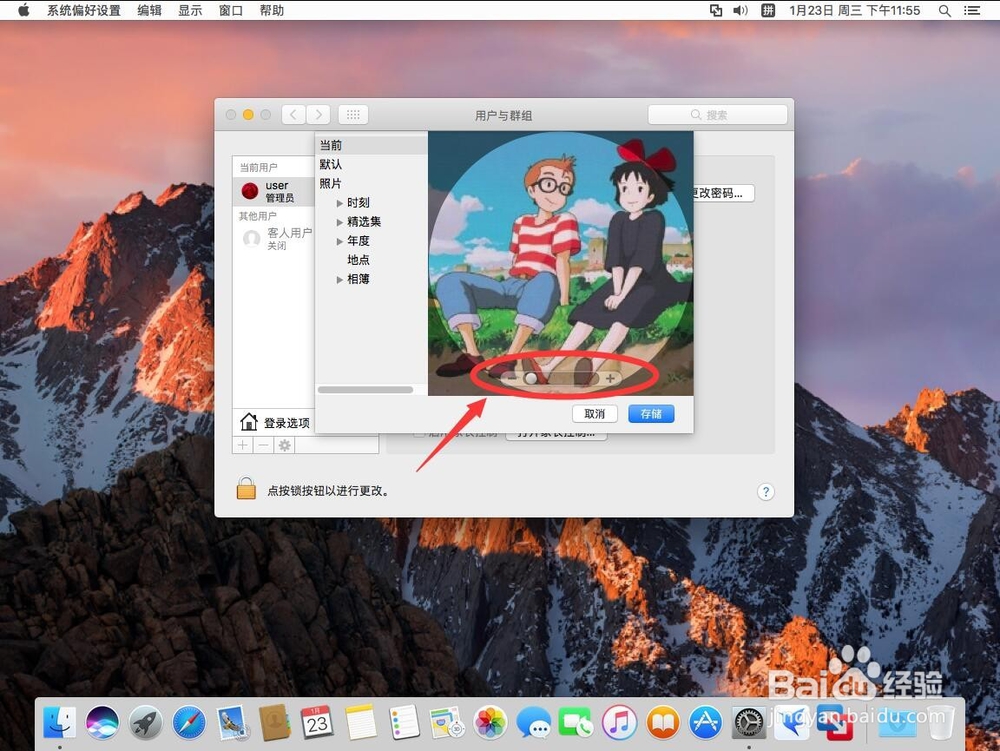The width and height of the screenshot is (1000, 751).
Task: Click the lock icon to make changes
Action: coord(246,488)
